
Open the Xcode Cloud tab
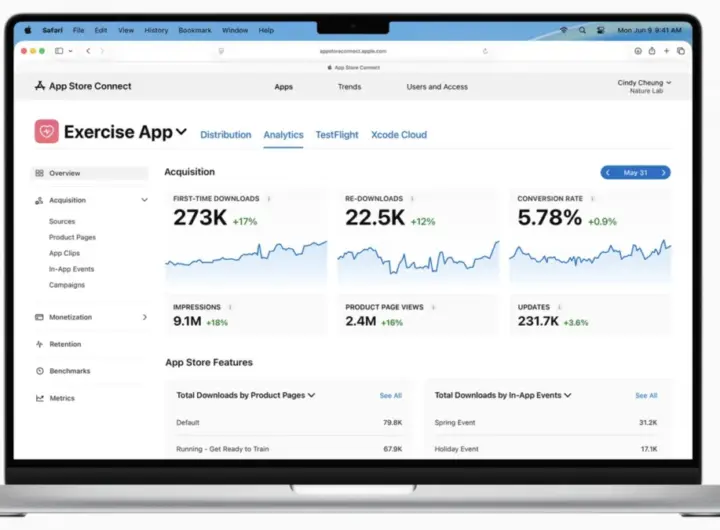(399, 135)
